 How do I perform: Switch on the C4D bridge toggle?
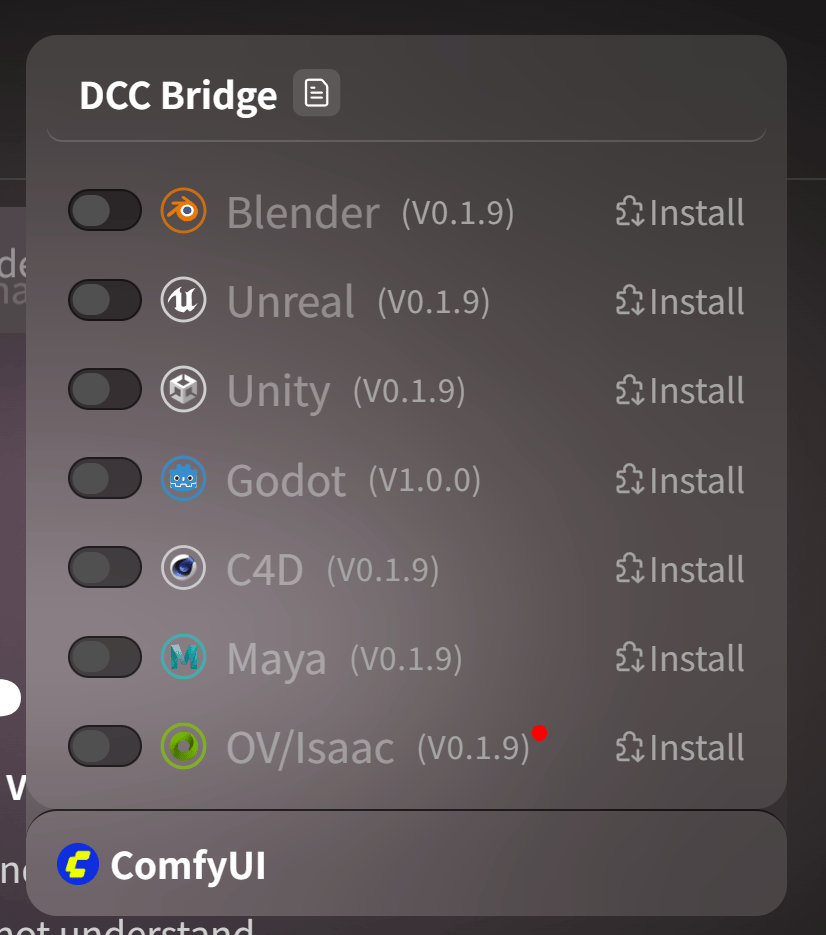(105, 568)
